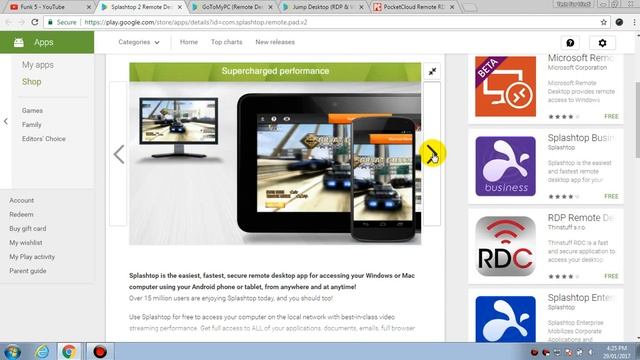Close the Funk 5 YouTube tab
The image size is (640, 360).
[x=89, y=7]
